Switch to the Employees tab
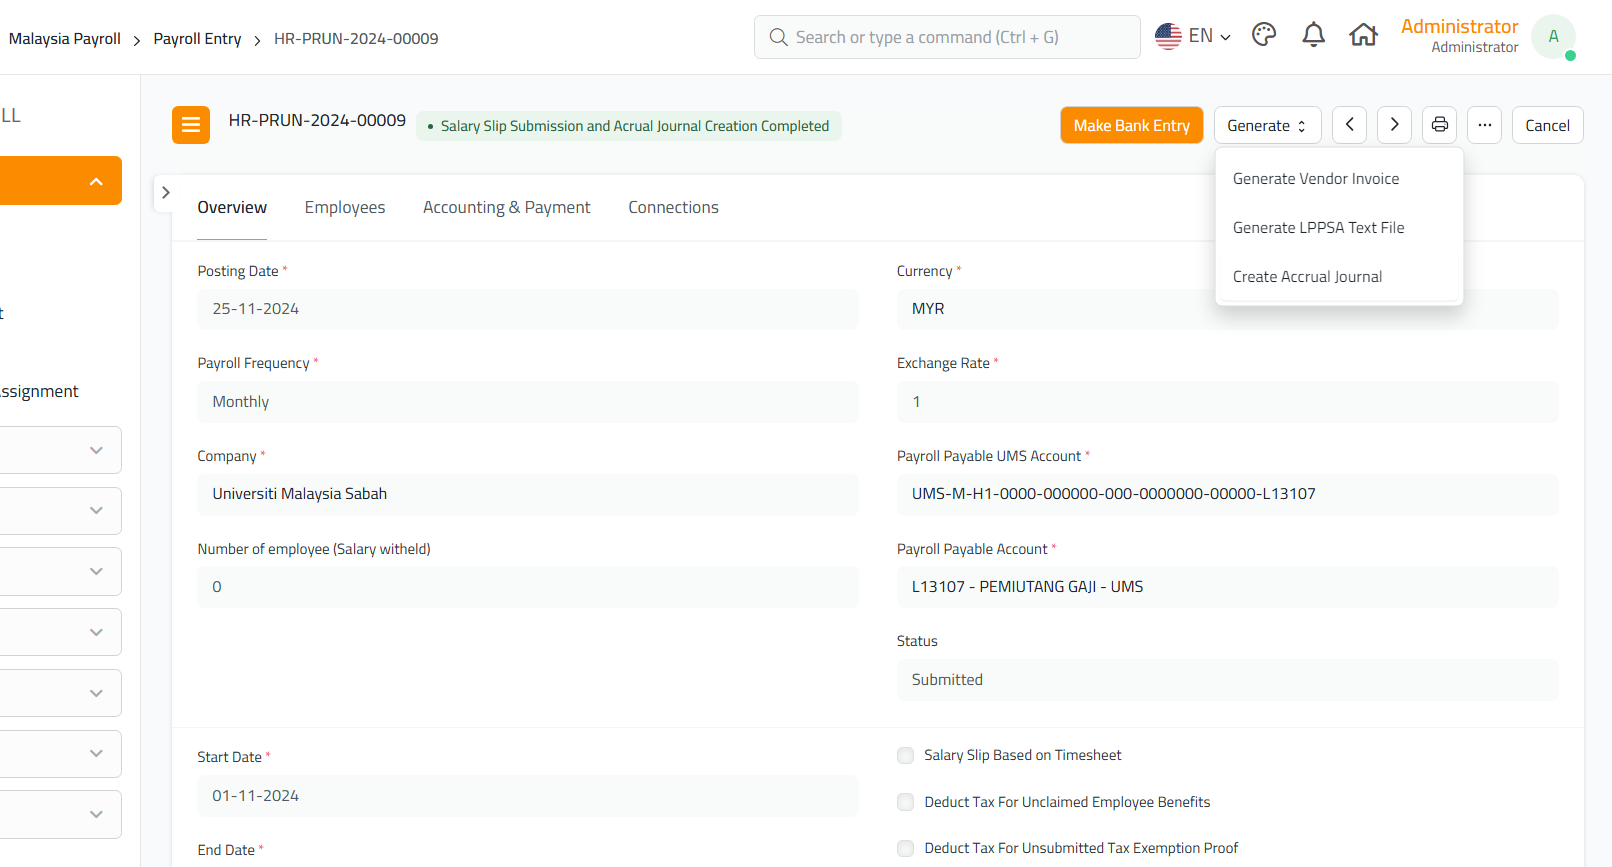Image resolution: width=1612 pixels, height=867 pixels. coord(344,207)
